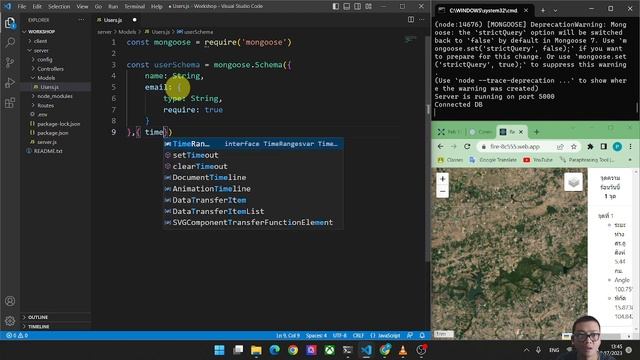Expand the Controllers folder

pos(50,69)
